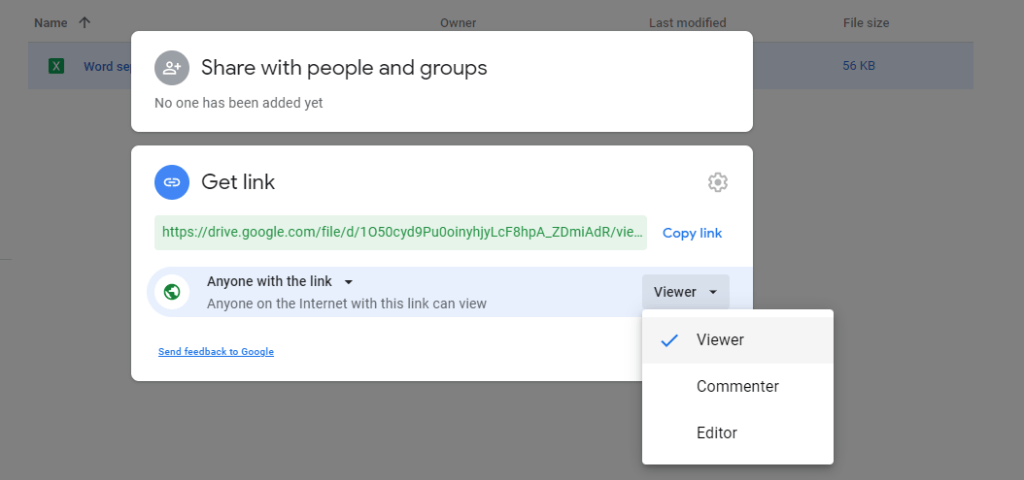Click the 'Share with people and groups' heading
Screen dimensions: 1024x480
click(x=344, y=68)
